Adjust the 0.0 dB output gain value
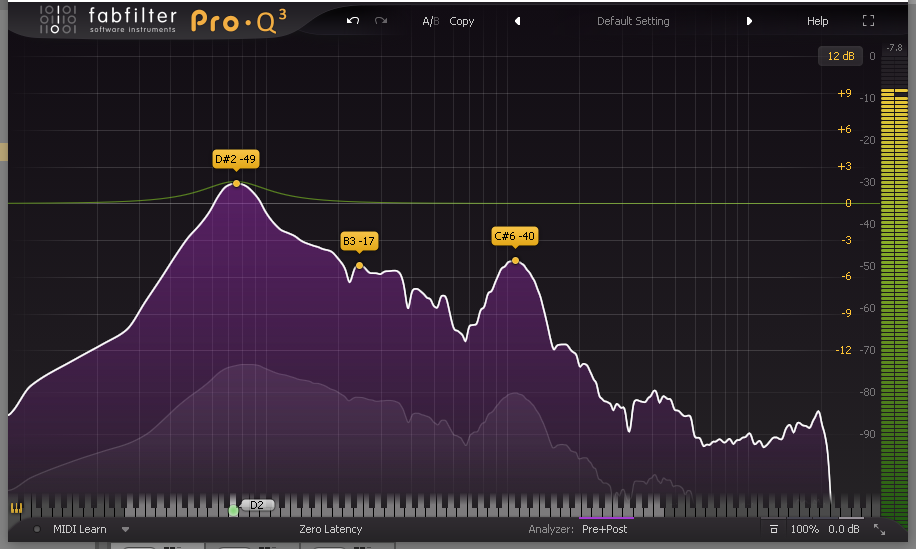The image size is (916, 549). click(844, 529)
